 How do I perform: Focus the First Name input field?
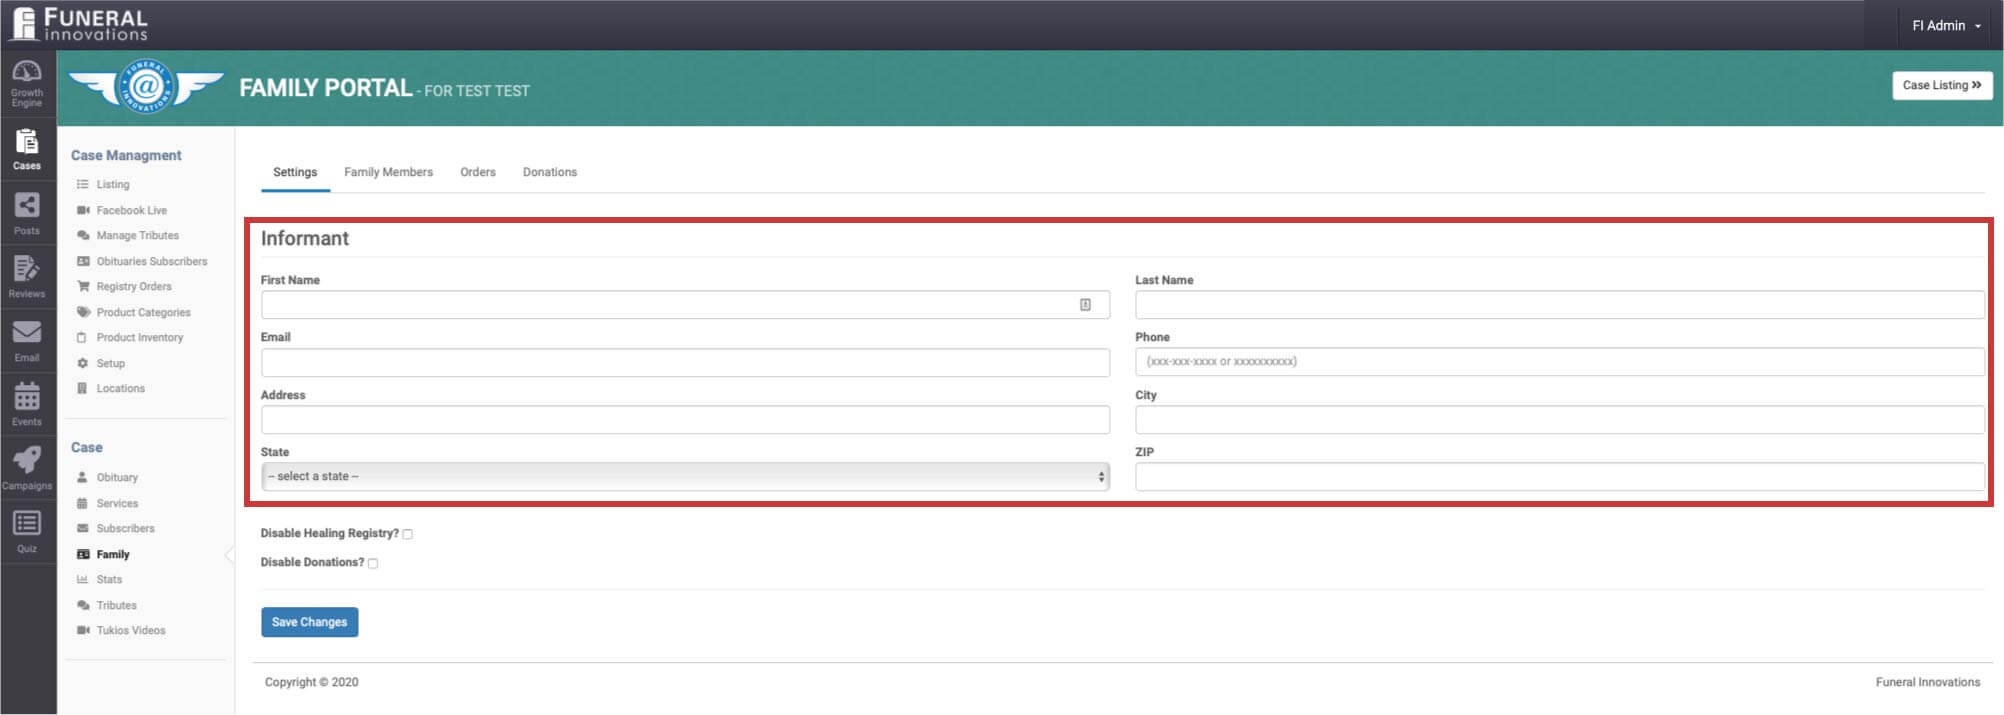click(685, 305)
